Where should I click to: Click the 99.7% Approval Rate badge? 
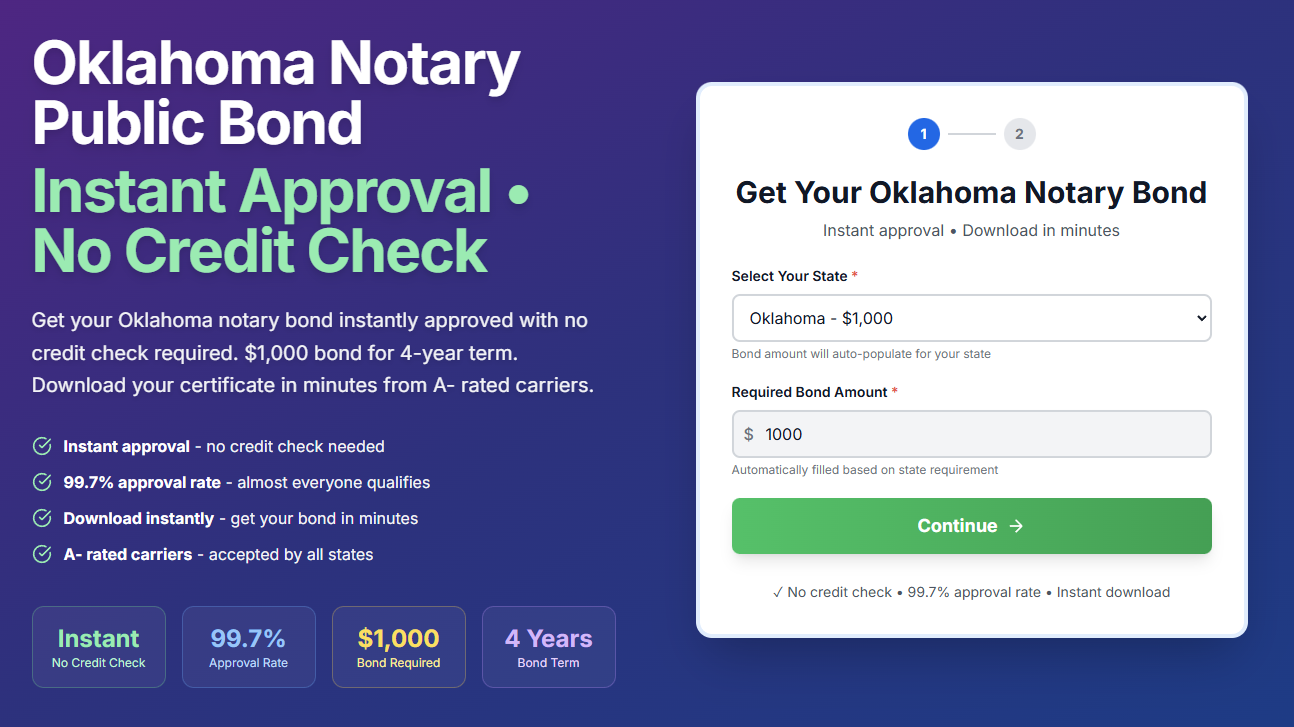249,647
